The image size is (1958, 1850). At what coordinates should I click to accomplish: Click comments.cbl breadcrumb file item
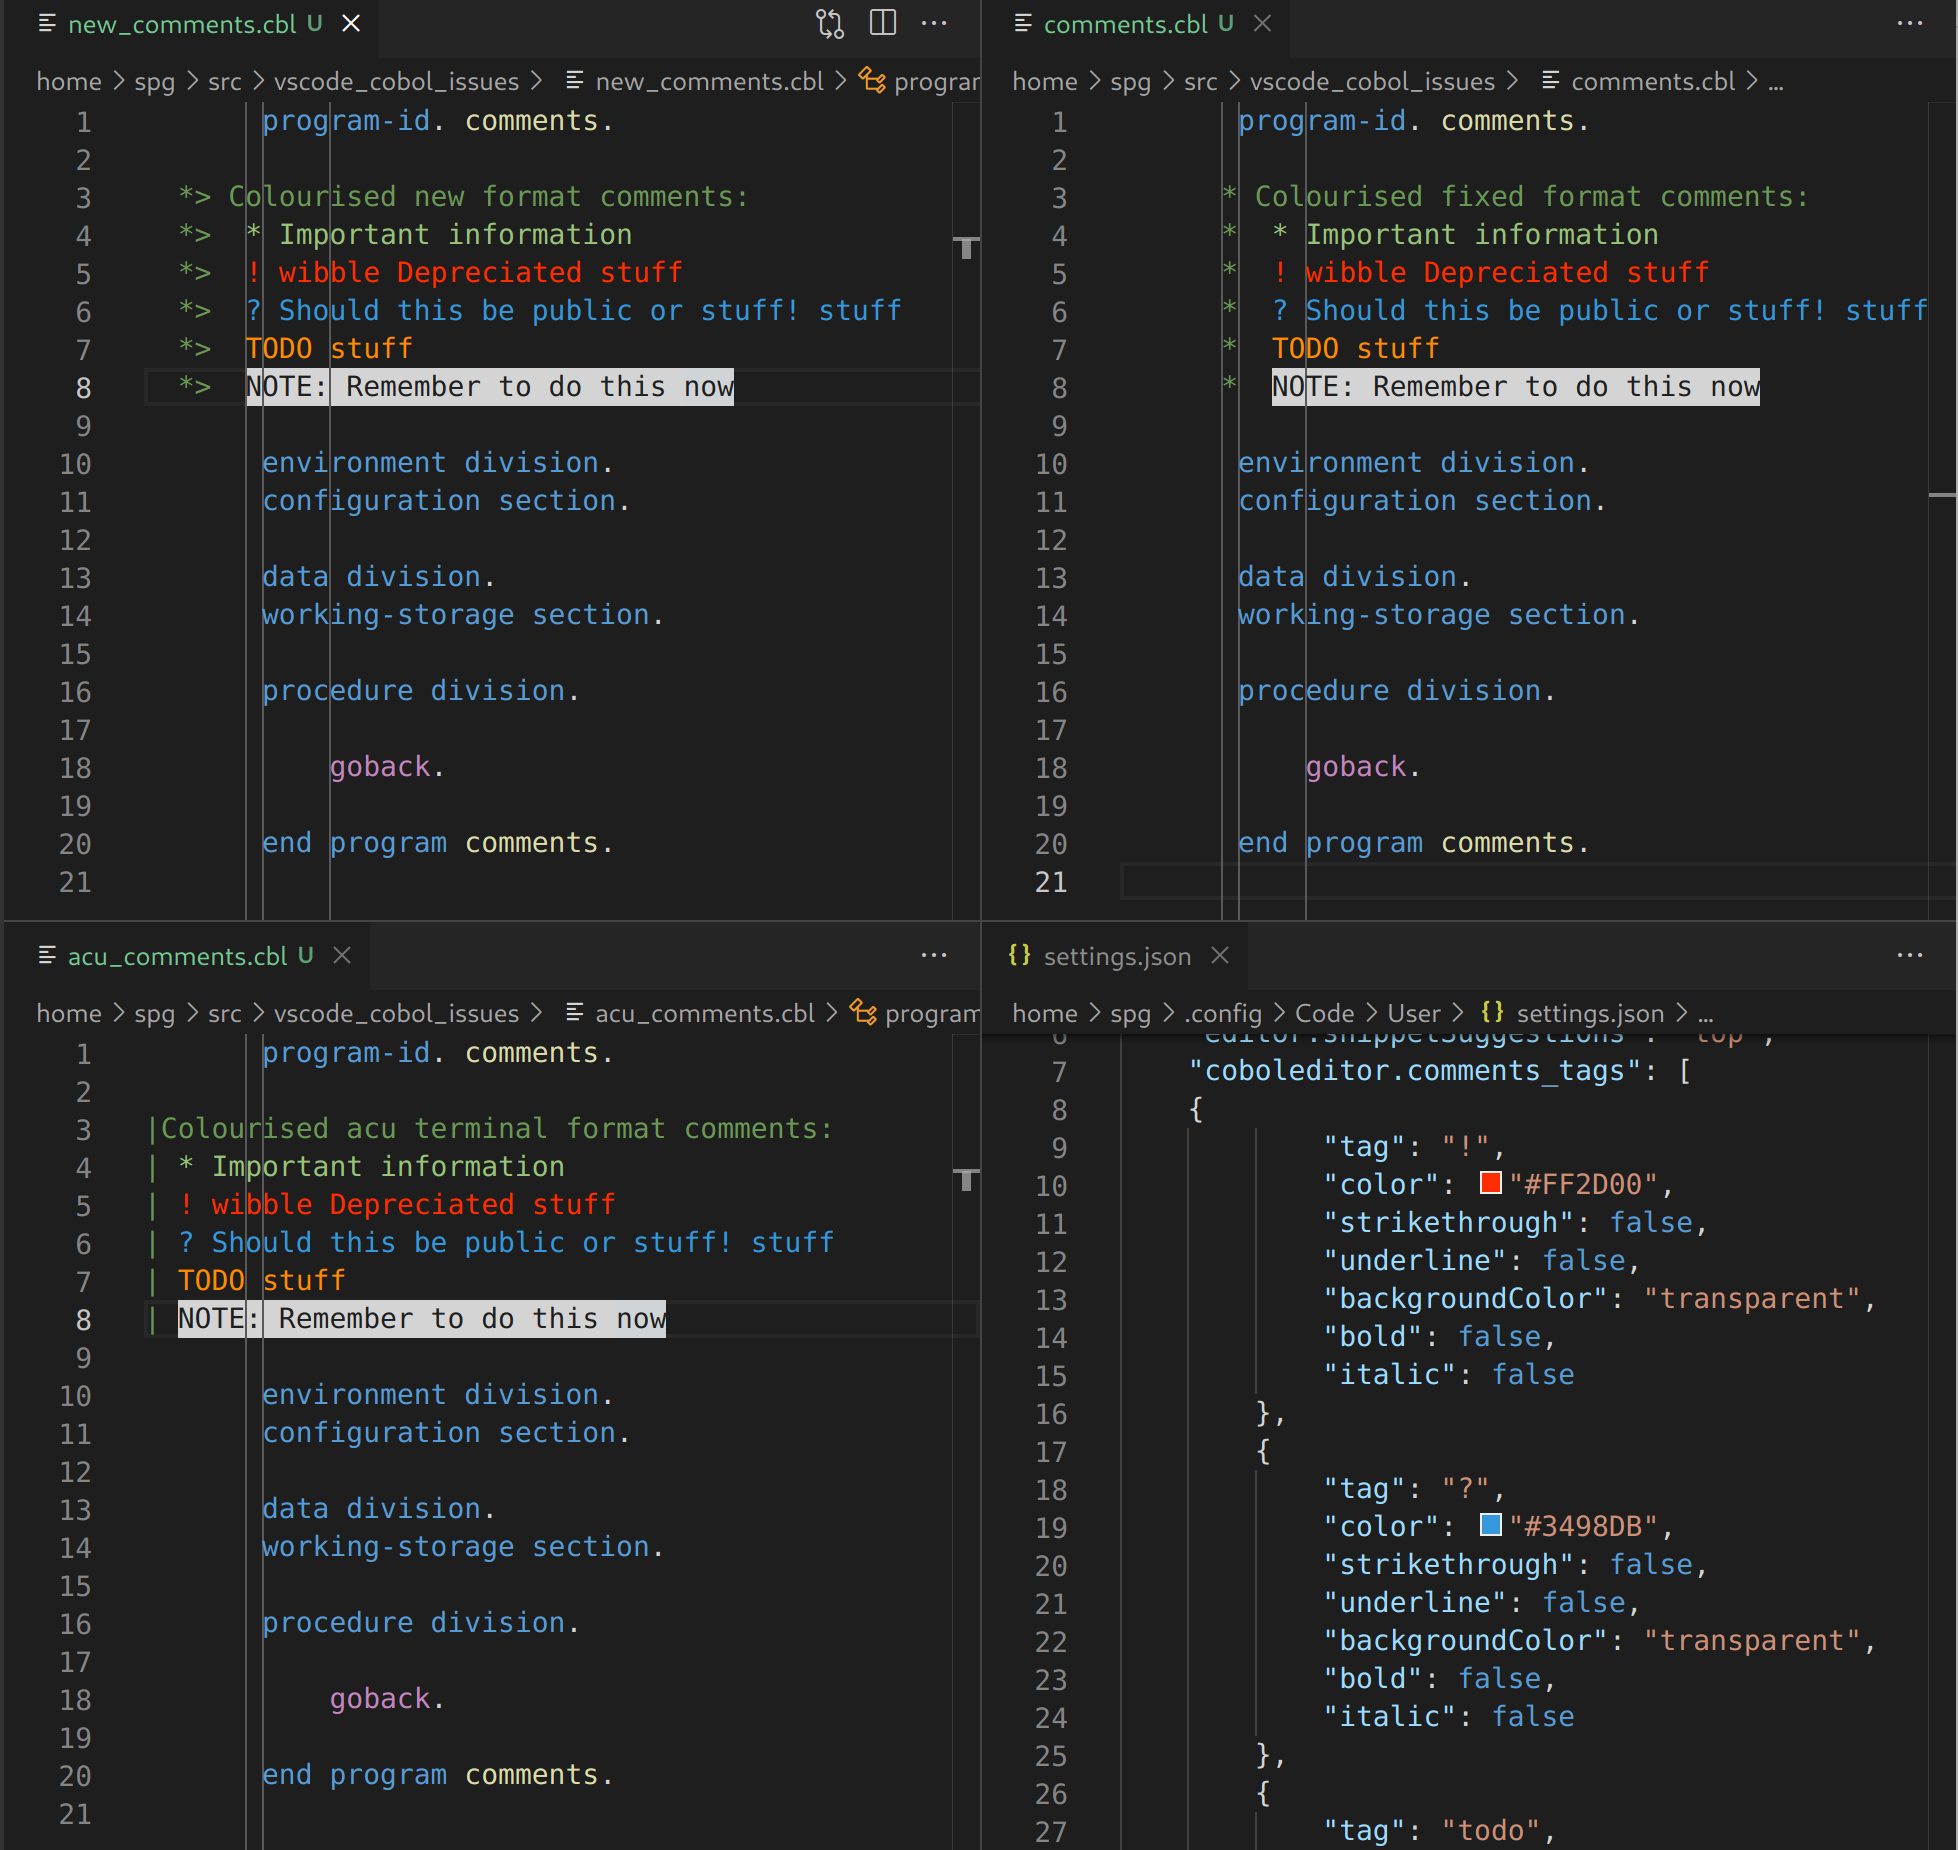[1652, 81]
